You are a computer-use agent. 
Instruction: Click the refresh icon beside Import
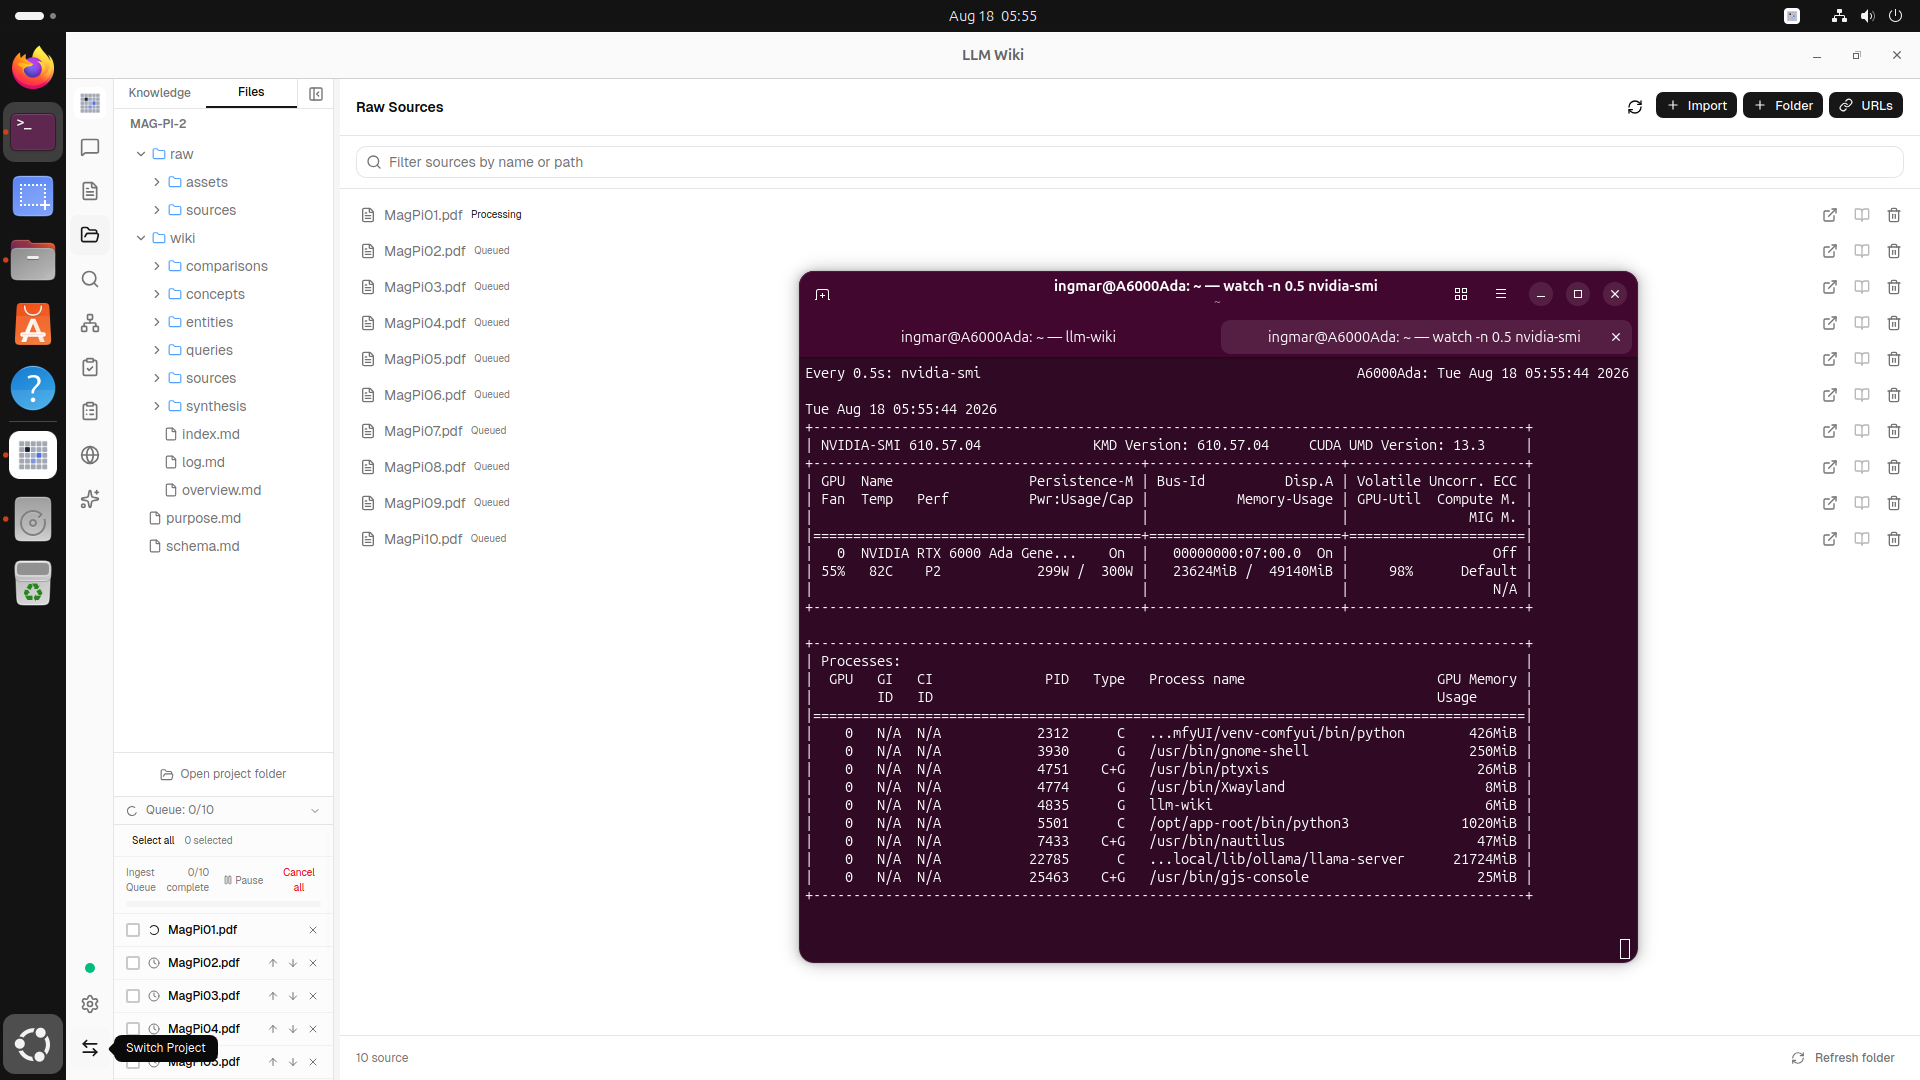[1635, 106]
